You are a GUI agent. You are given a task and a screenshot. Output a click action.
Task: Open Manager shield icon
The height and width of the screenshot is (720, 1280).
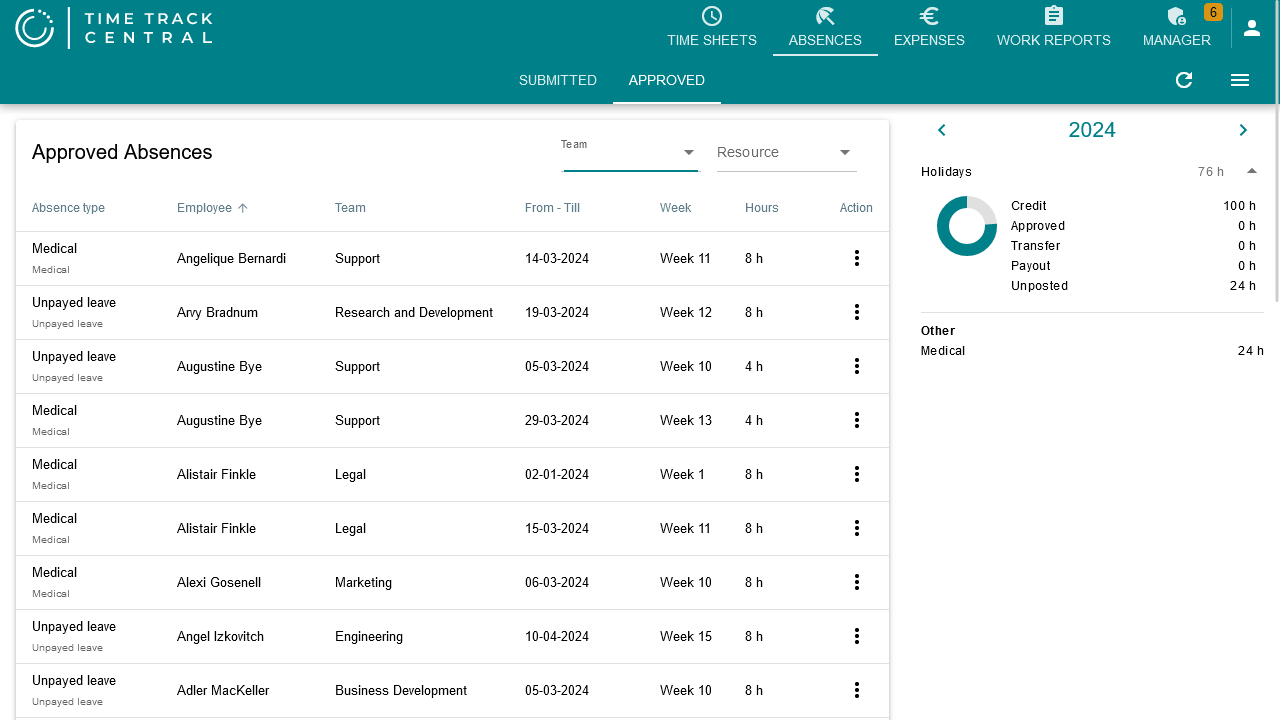pos(1176,16)
